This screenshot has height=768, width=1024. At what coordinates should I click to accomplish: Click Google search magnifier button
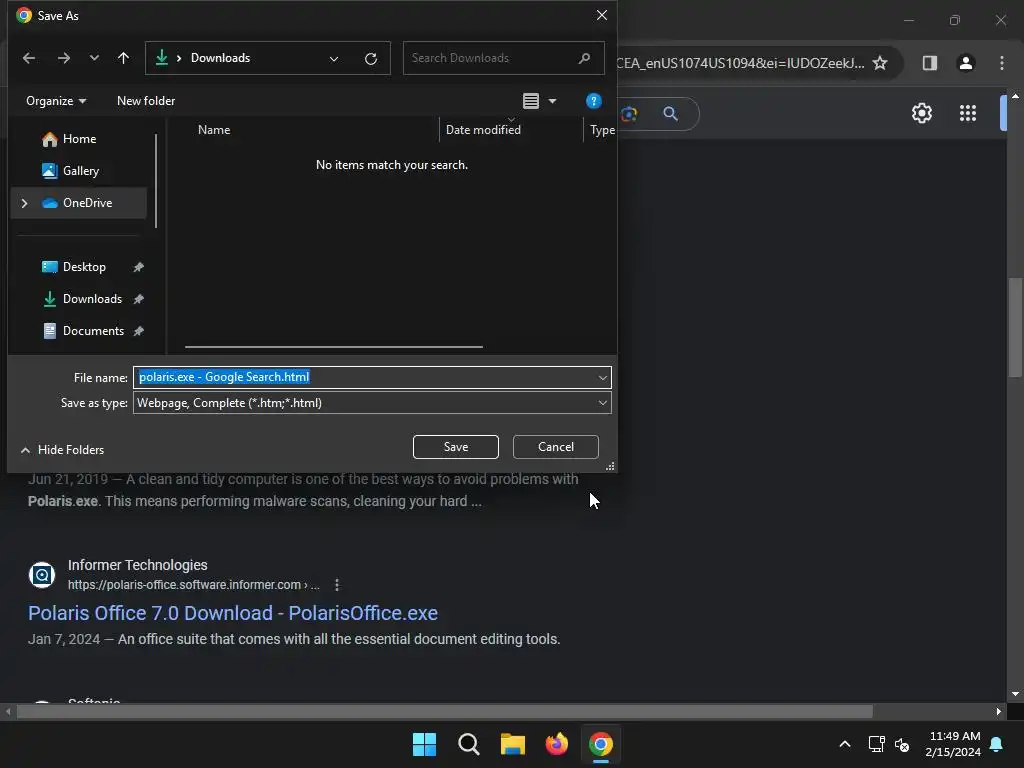[670, 114]
